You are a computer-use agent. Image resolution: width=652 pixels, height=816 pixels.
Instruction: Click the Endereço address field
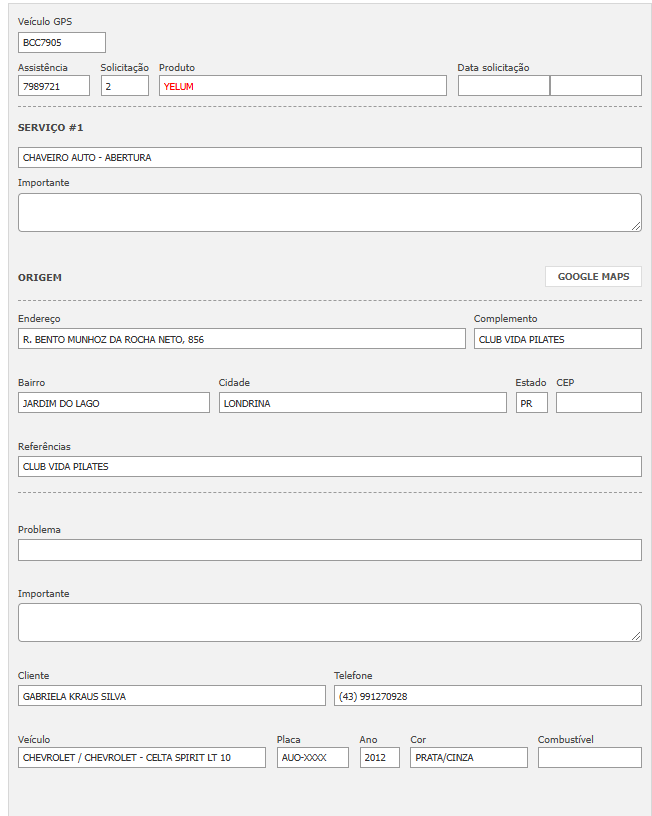(241, 339)
